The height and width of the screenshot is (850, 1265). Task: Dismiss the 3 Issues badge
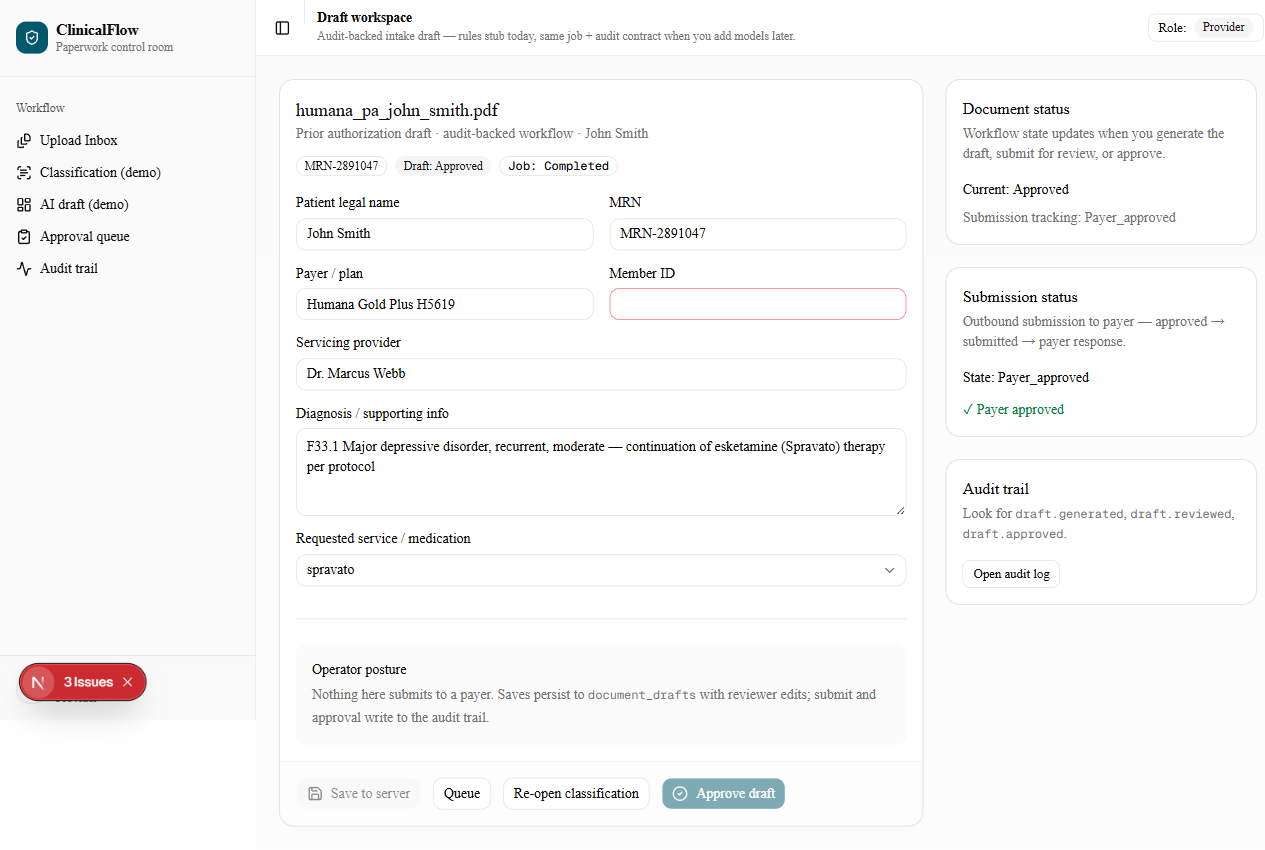pyautogui.click(x=127, y=682)
